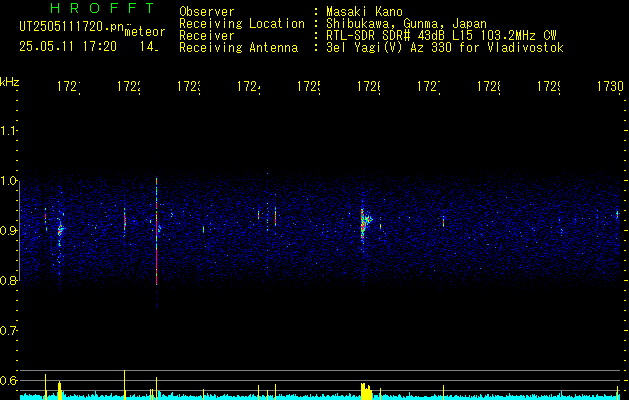The image size is (629, 400).
Task: Click the 1.1 frequency axis label
Action: tap(9, 131)
